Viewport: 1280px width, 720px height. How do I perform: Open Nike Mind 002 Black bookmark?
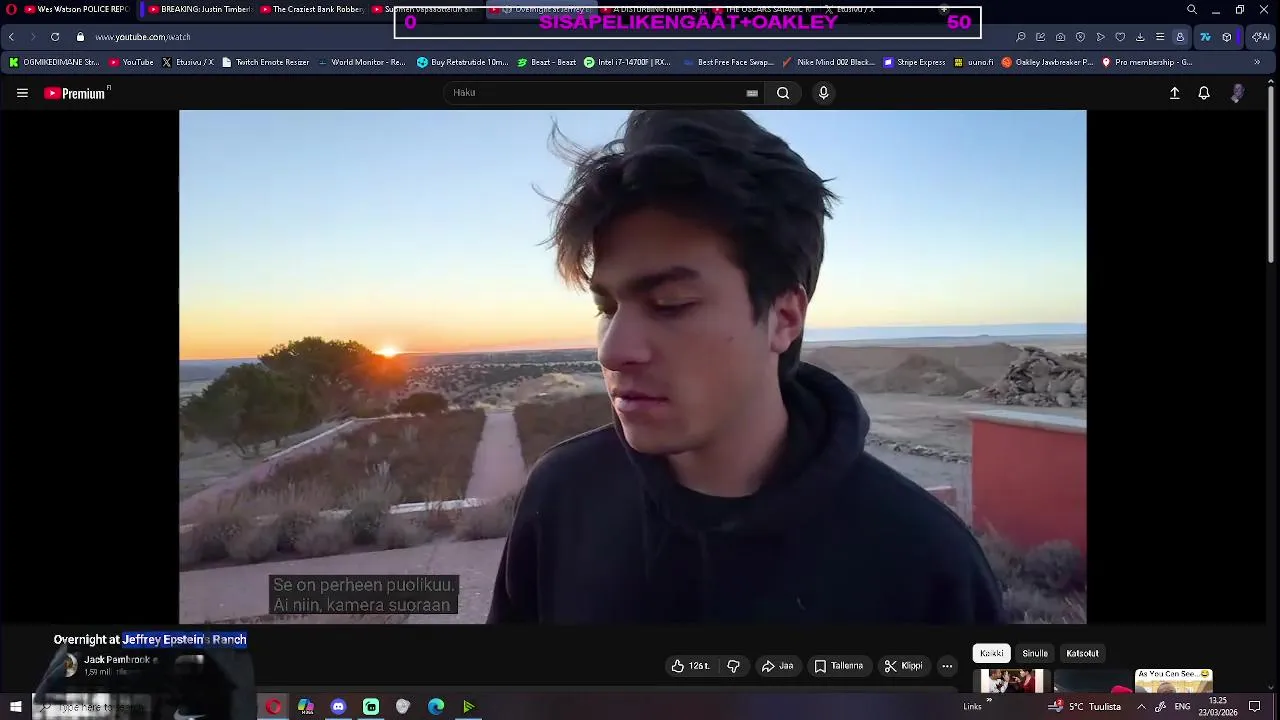(x=829, y=62)
